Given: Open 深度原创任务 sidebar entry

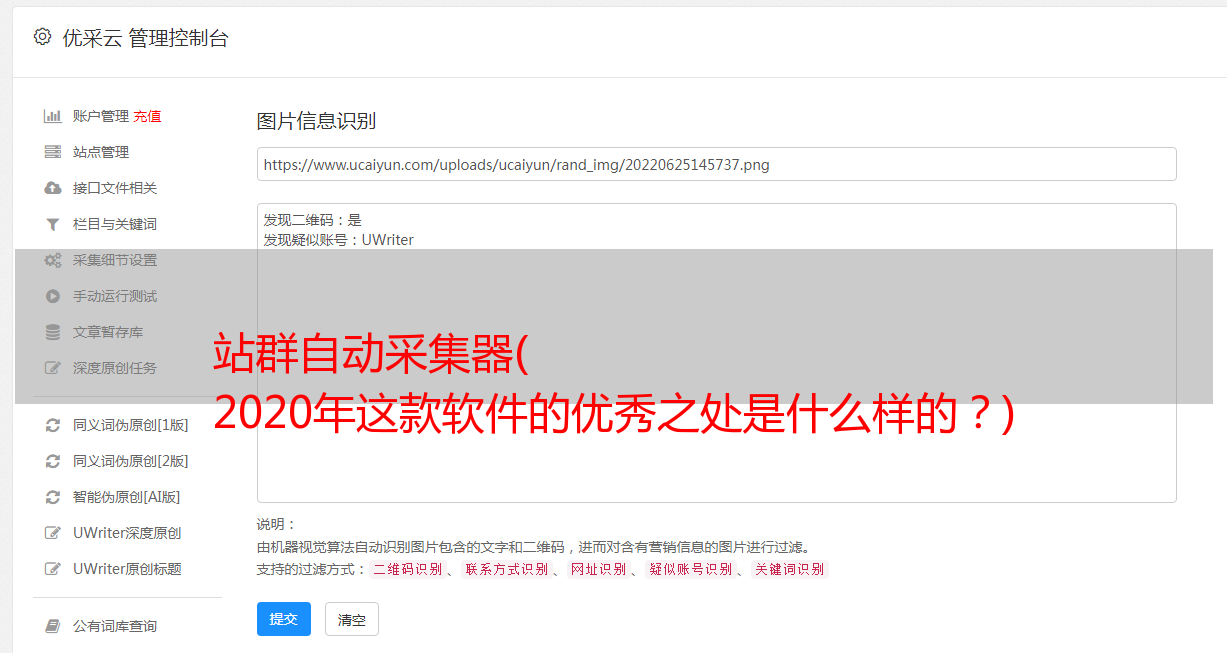Looking at the screenshot, I should 115,368.
